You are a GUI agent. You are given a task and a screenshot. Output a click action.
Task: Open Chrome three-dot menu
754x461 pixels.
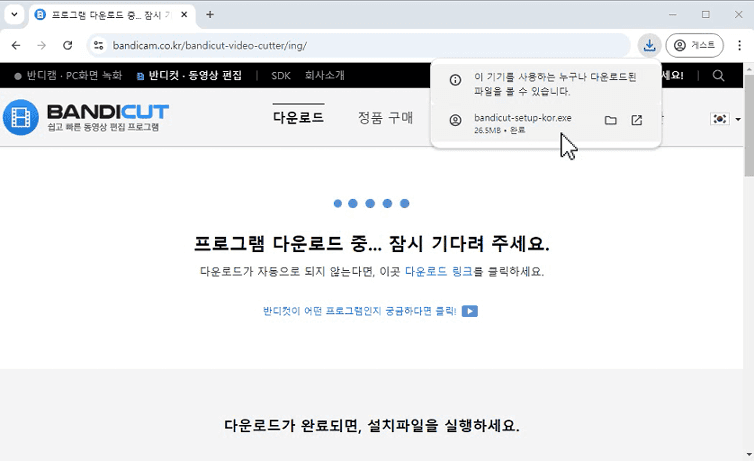(739, 45)
